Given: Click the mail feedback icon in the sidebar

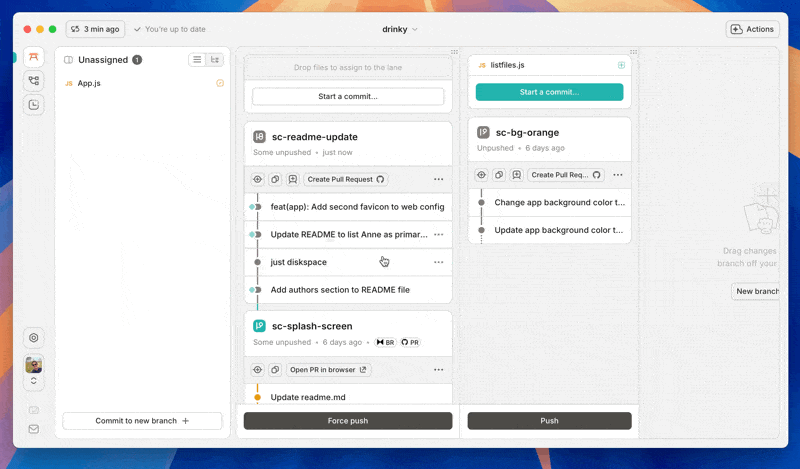Looking at the screenshot, I should point(34,429).
